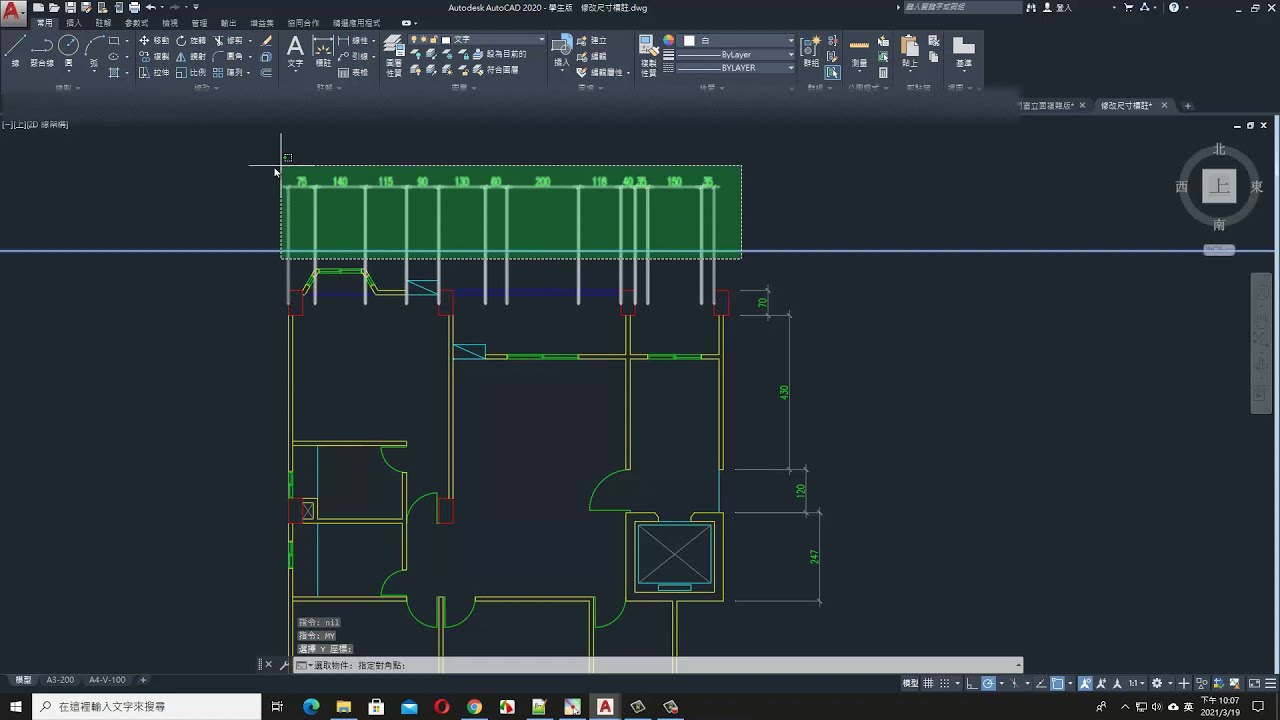Click 設為目前的 (Make Current) layer button
The image size is (1280, 720).
tap(500, 54)
